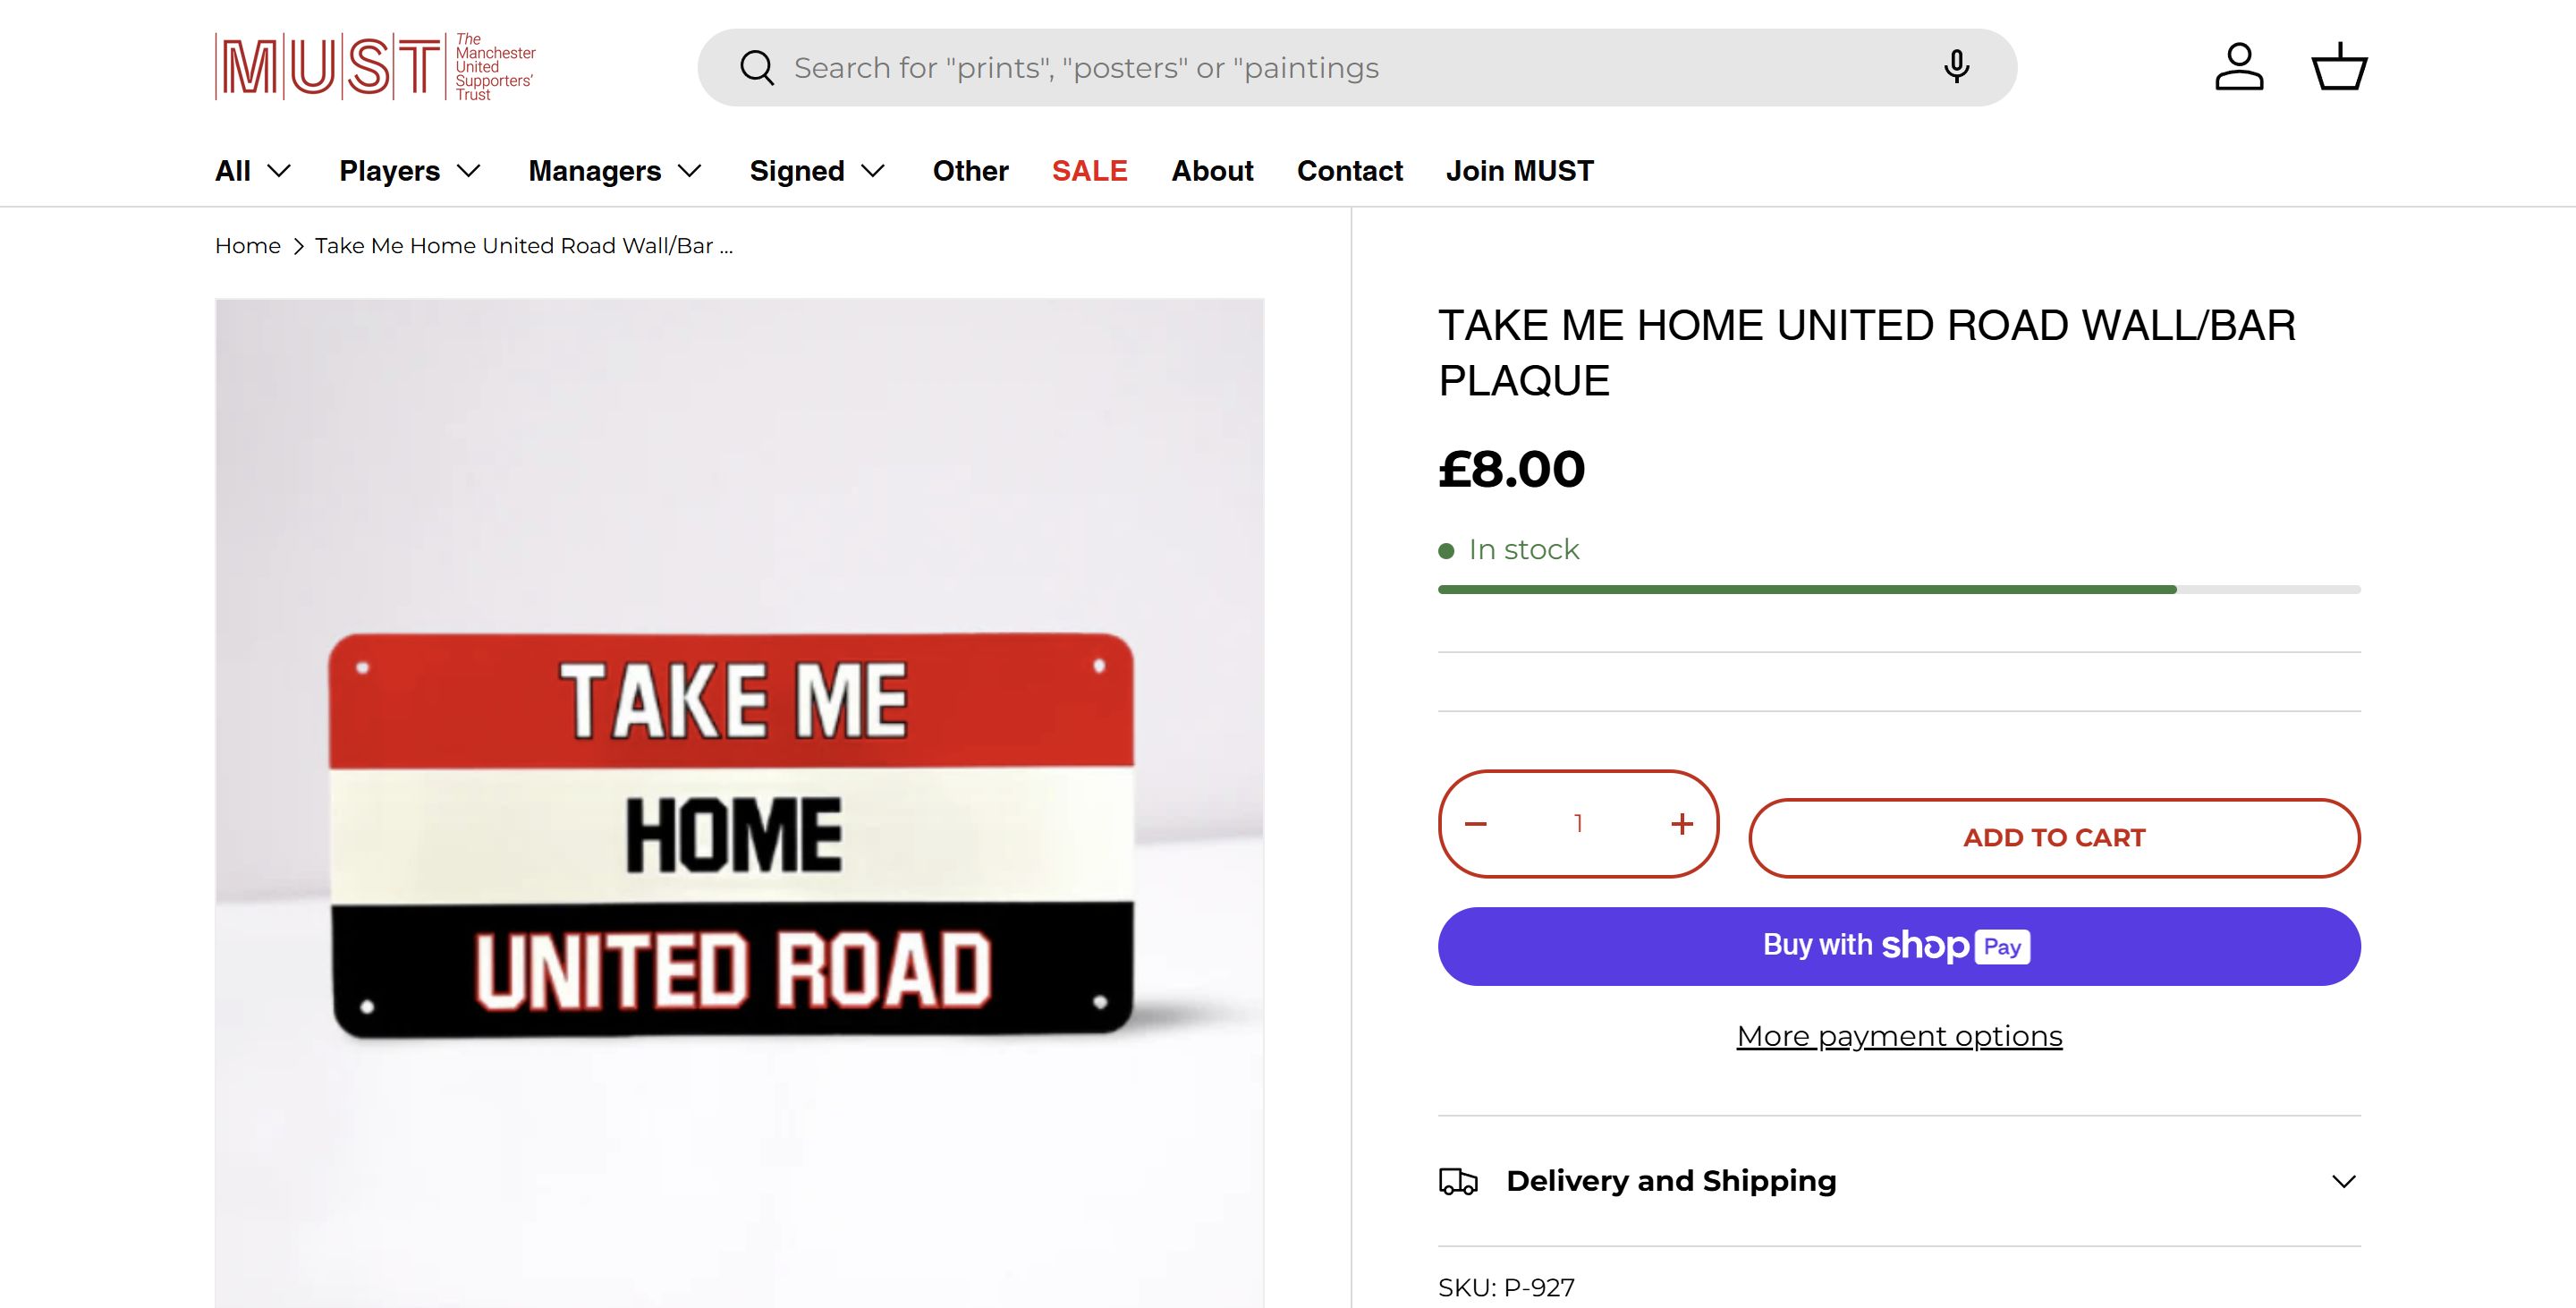Open the Join MUST page
This screenshot has height=1308, width=2576.
pos(1519,171)
